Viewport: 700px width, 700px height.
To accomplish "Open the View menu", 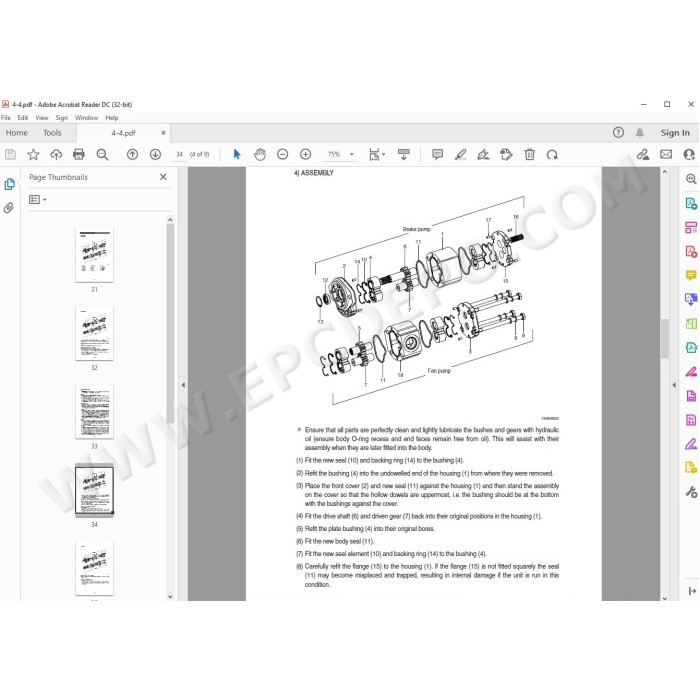I will [x=42, y=118].
